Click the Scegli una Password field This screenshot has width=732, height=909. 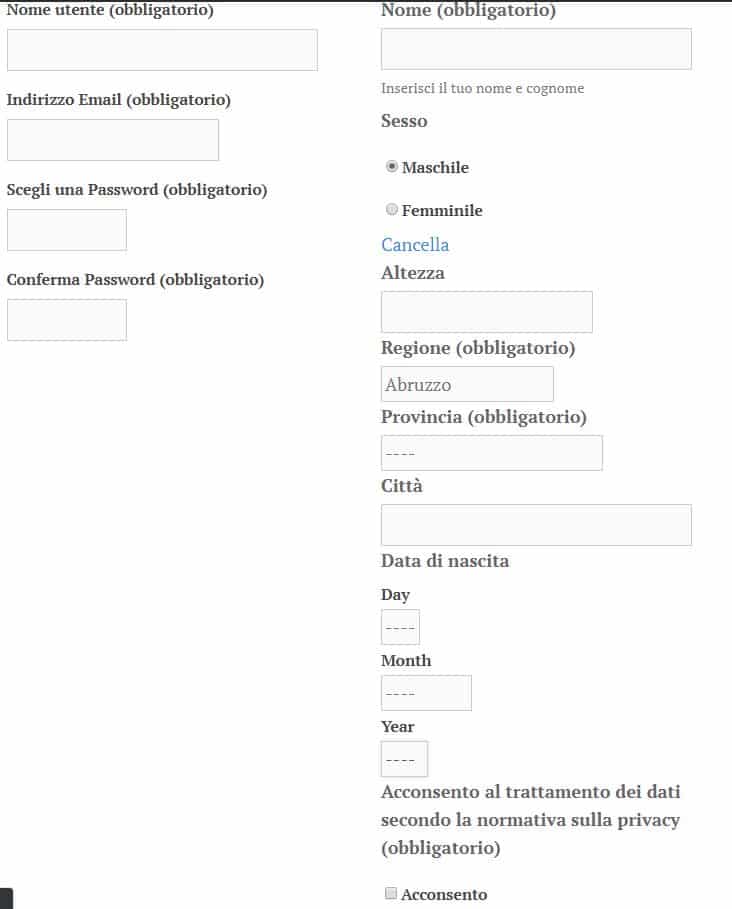67,230
